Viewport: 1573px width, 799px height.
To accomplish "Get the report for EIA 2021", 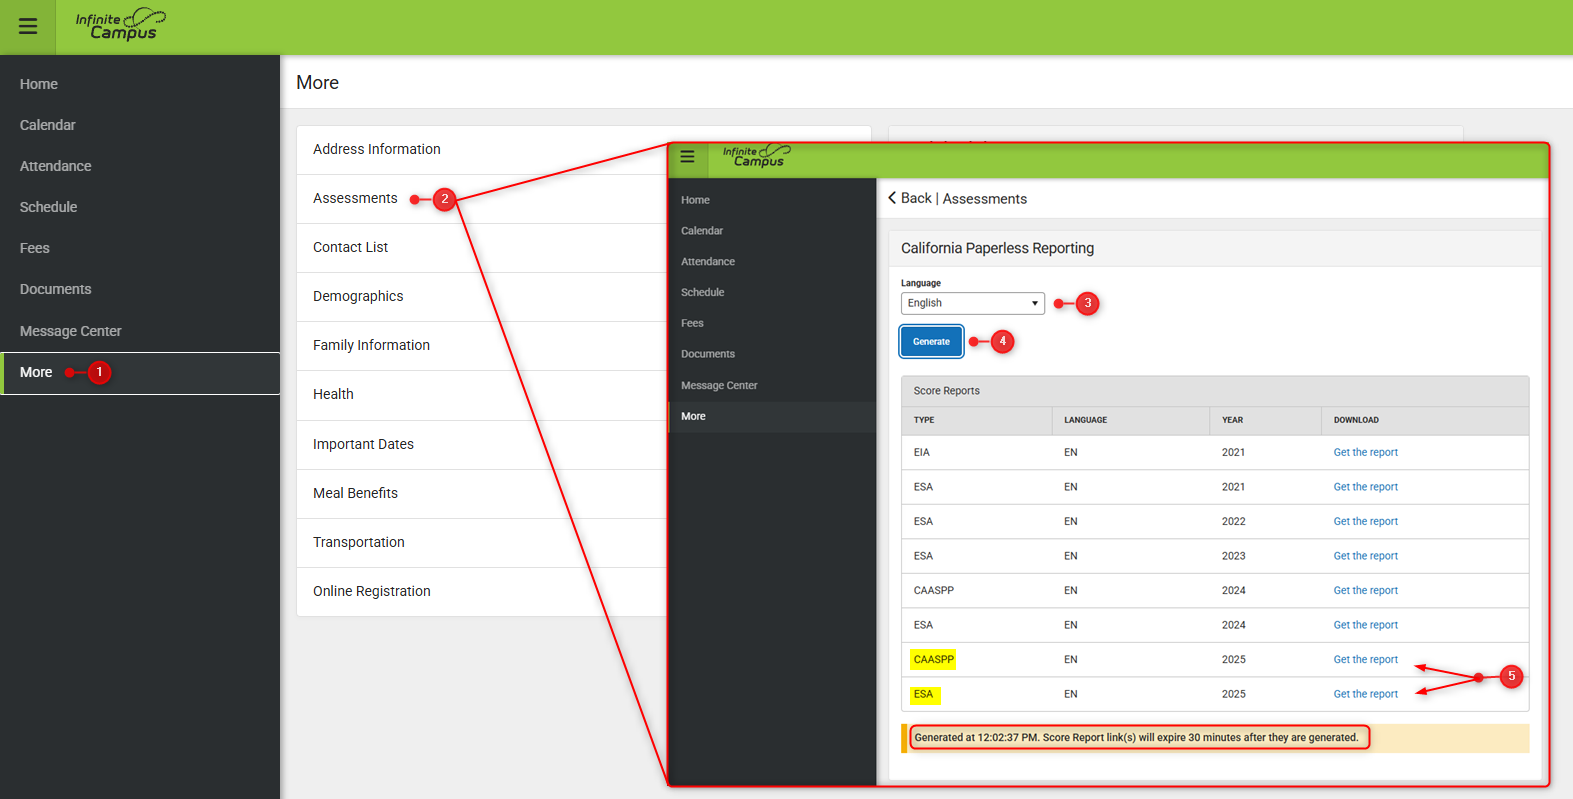I will click(1366, 452).
